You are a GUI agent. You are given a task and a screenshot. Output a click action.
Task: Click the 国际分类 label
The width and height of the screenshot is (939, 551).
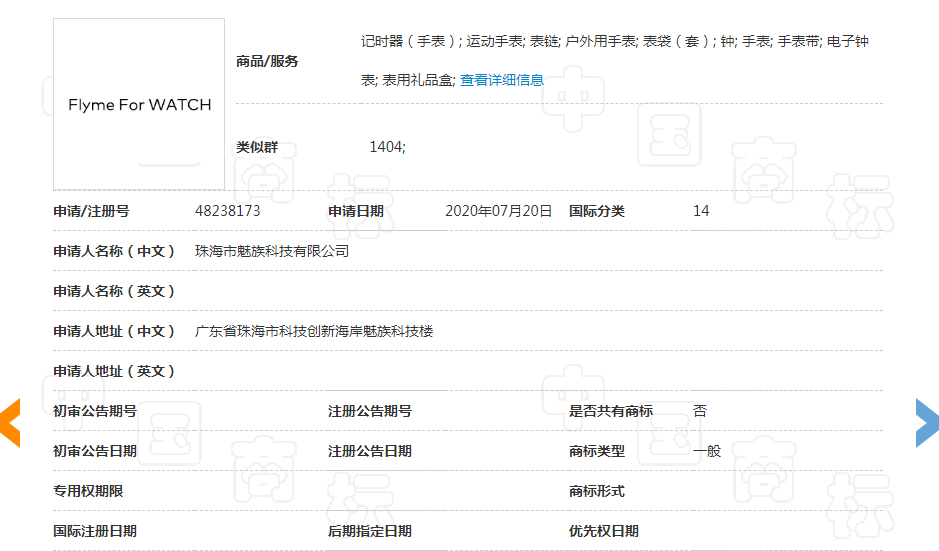pyautogui.click(x=596, y=211)
